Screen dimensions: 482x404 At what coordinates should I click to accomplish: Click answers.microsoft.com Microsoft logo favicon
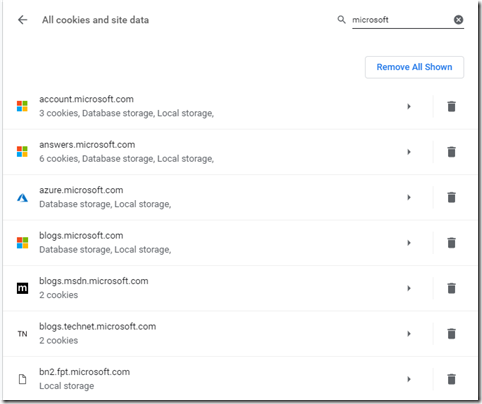[22, 152]
